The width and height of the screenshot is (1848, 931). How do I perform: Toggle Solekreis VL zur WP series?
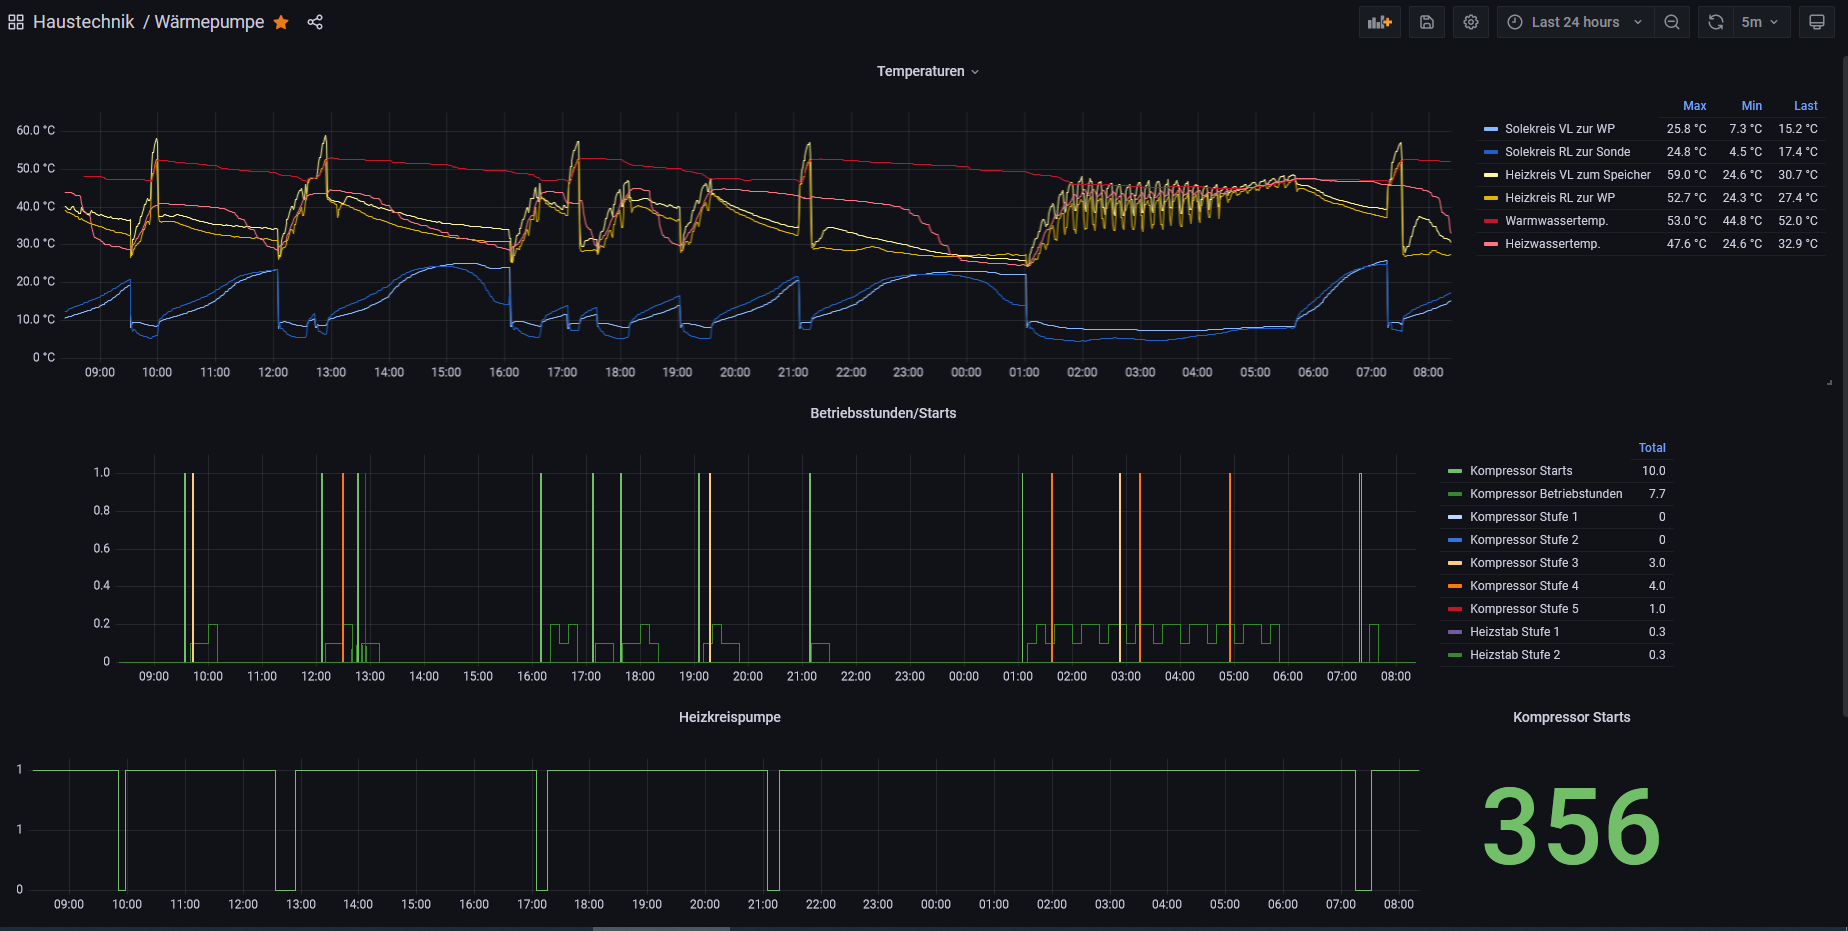coord(1559,129)
